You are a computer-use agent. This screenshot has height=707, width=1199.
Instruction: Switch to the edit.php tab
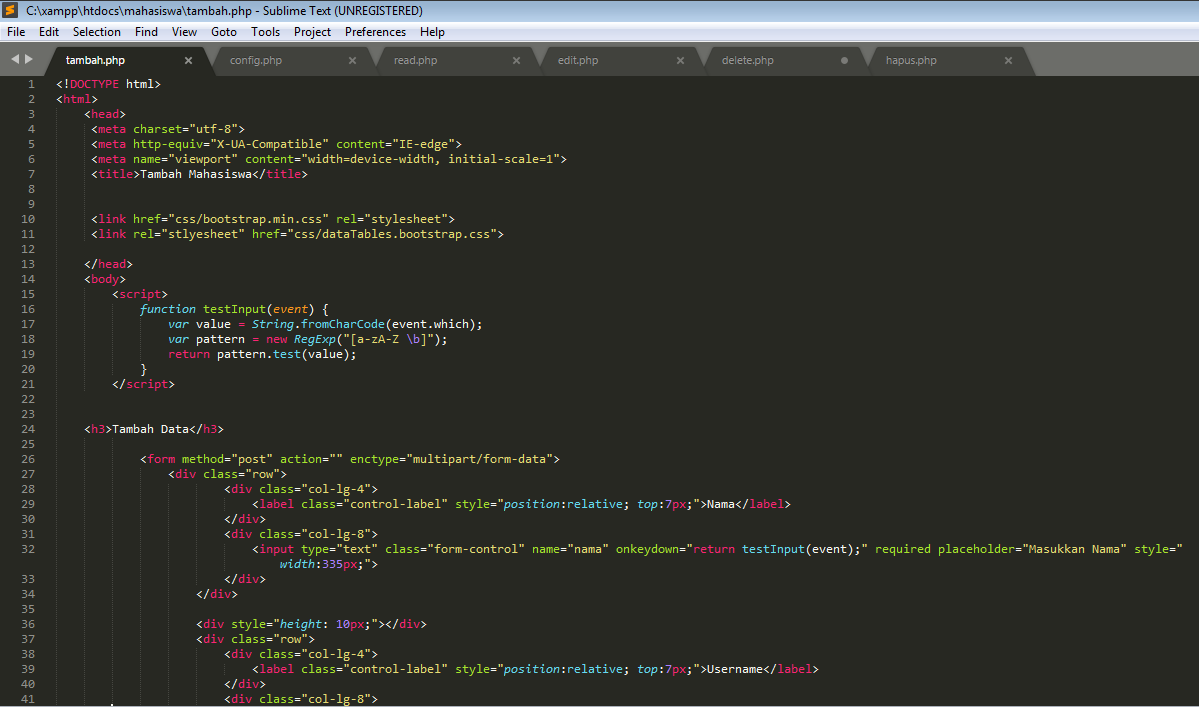578,60
